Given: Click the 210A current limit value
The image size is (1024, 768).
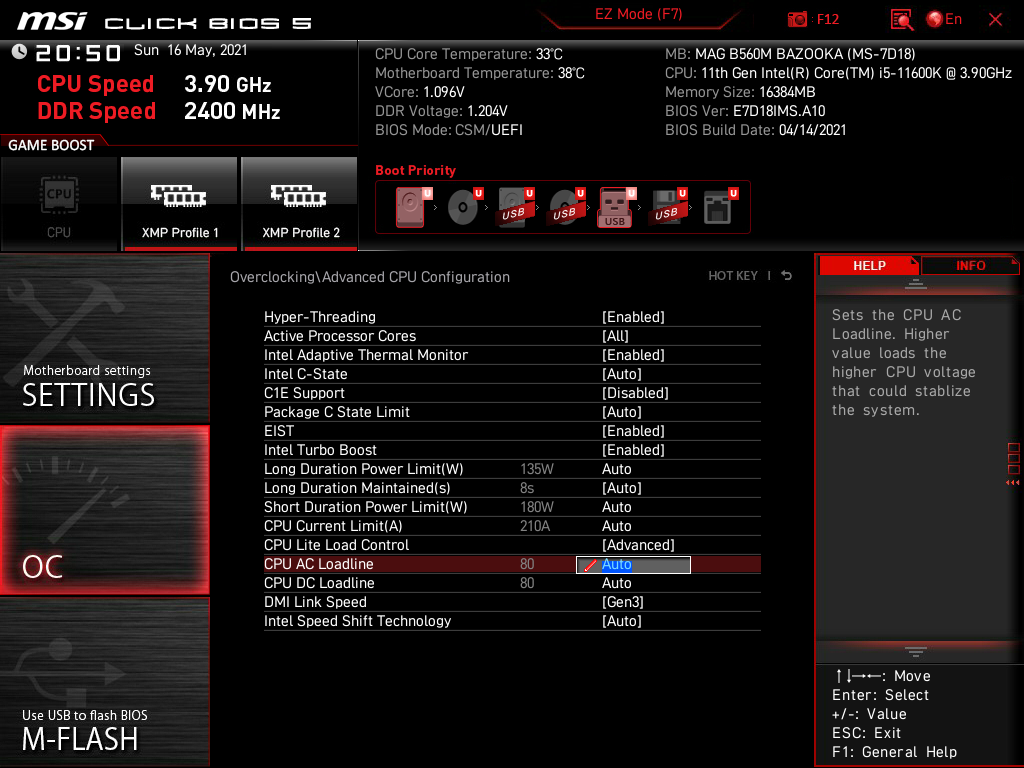Looking at the screenshot, I should click(535, 526).
